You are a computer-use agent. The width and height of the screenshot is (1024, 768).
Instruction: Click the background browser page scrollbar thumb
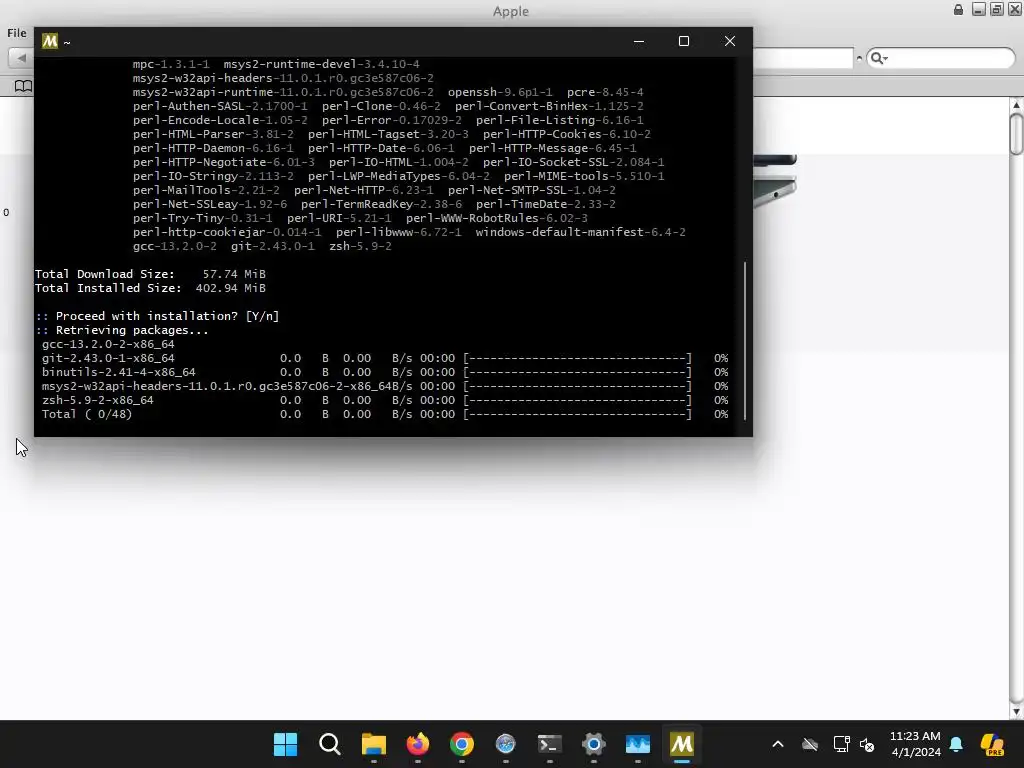(x=1016, y=135)
